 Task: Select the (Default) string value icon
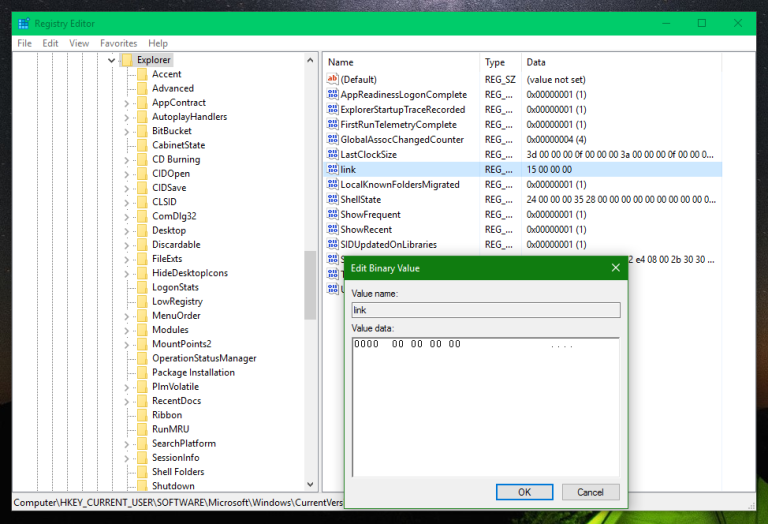tap(333, 79)
